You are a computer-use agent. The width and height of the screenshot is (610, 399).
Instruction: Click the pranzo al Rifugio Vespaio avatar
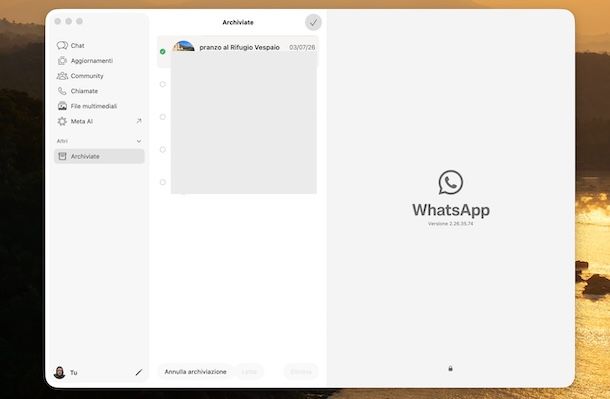(184, 46)
